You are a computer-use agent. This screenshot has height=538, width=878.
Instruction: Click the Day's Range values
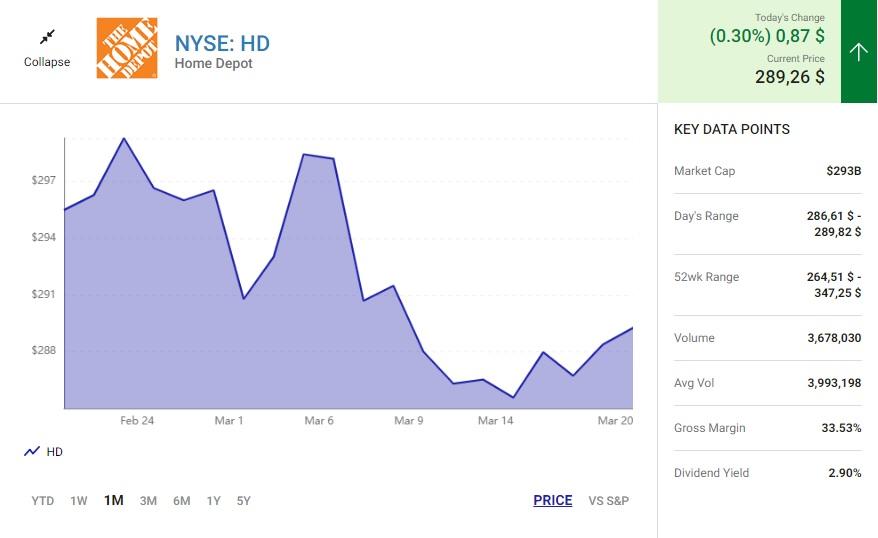834,224
